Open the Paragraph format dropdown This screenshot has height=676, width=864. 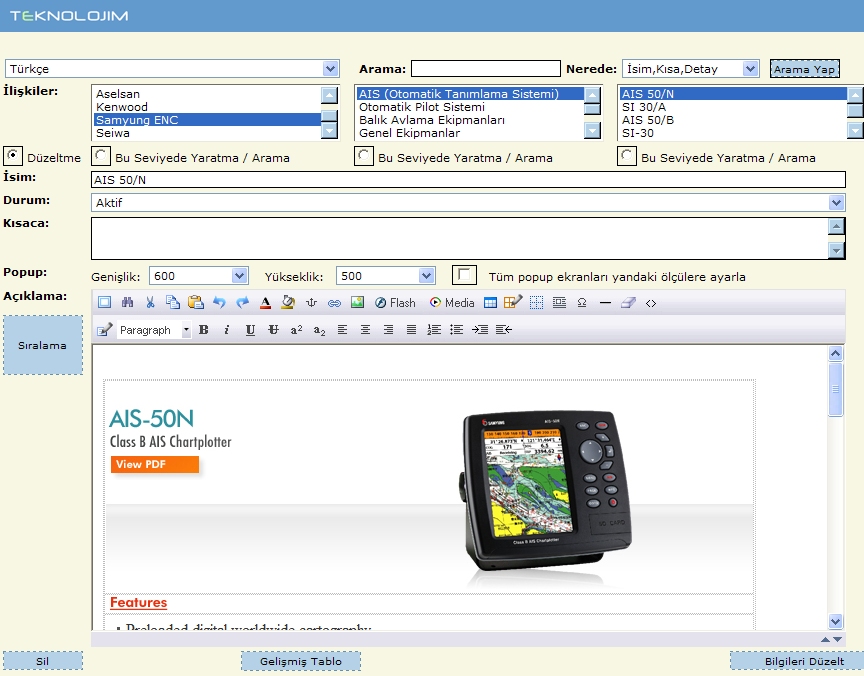pos(154,329)
